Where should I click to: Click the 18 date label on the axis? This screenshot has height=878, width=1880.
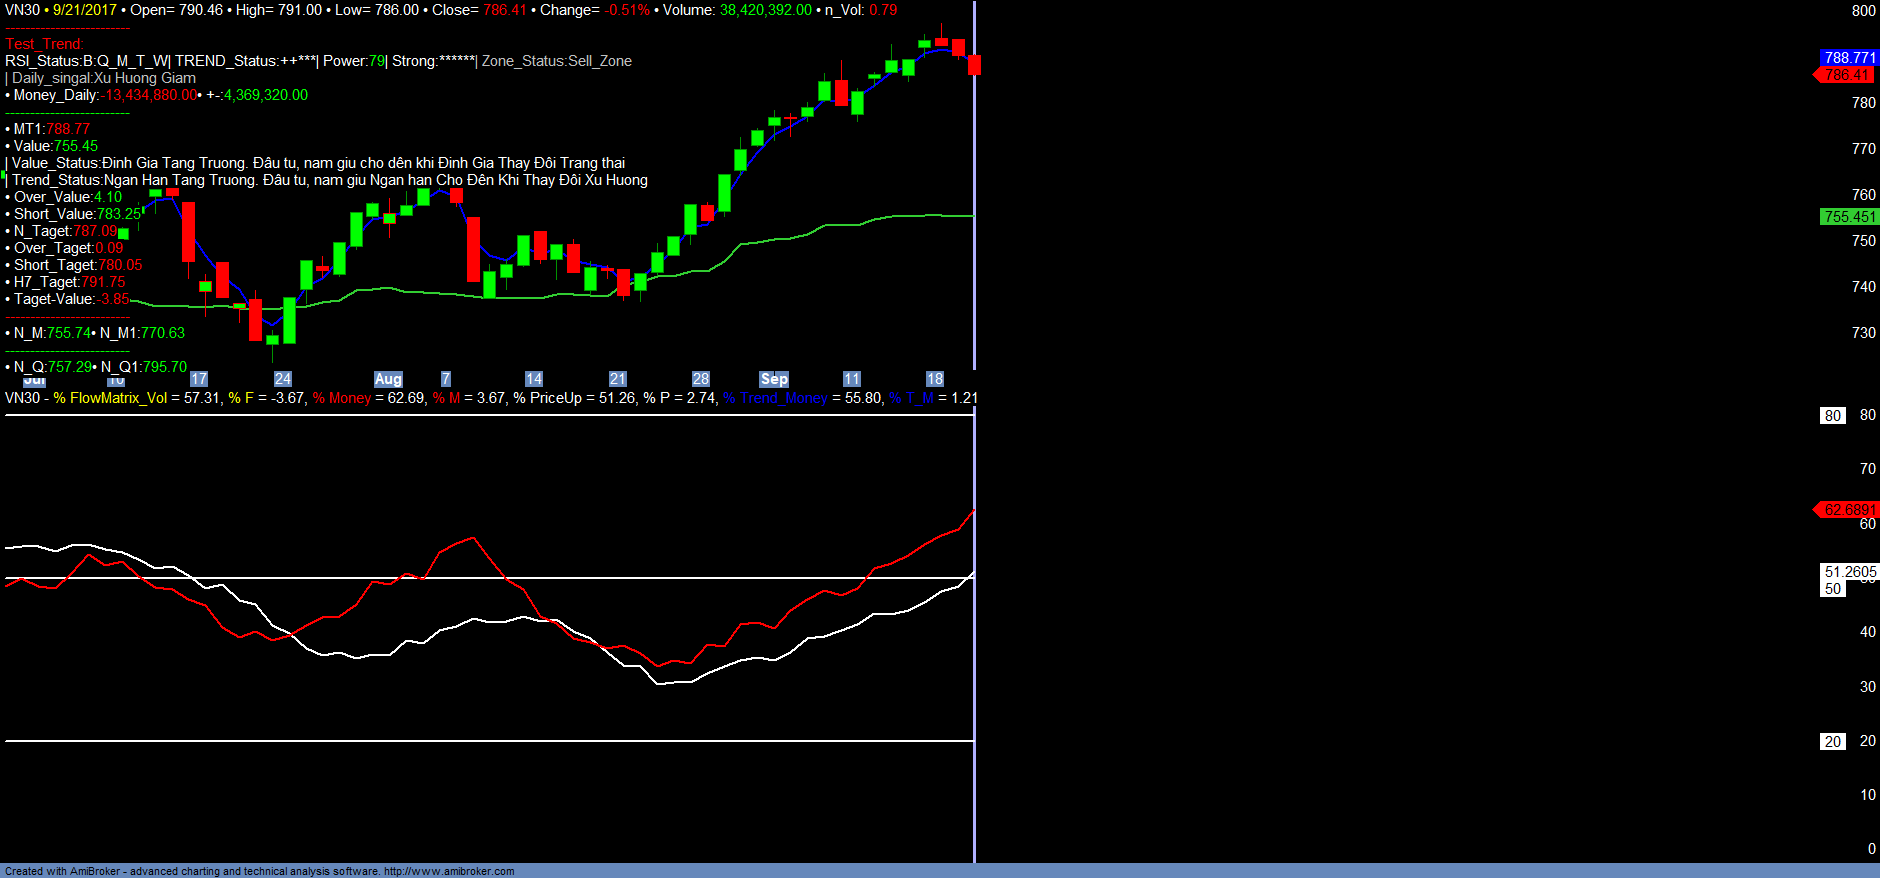click(x=935, y=379)
